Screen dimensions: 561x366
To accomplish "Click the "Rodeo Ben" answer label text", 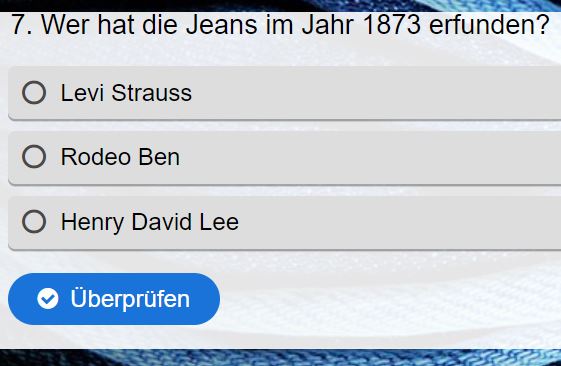I will [120, 157].
